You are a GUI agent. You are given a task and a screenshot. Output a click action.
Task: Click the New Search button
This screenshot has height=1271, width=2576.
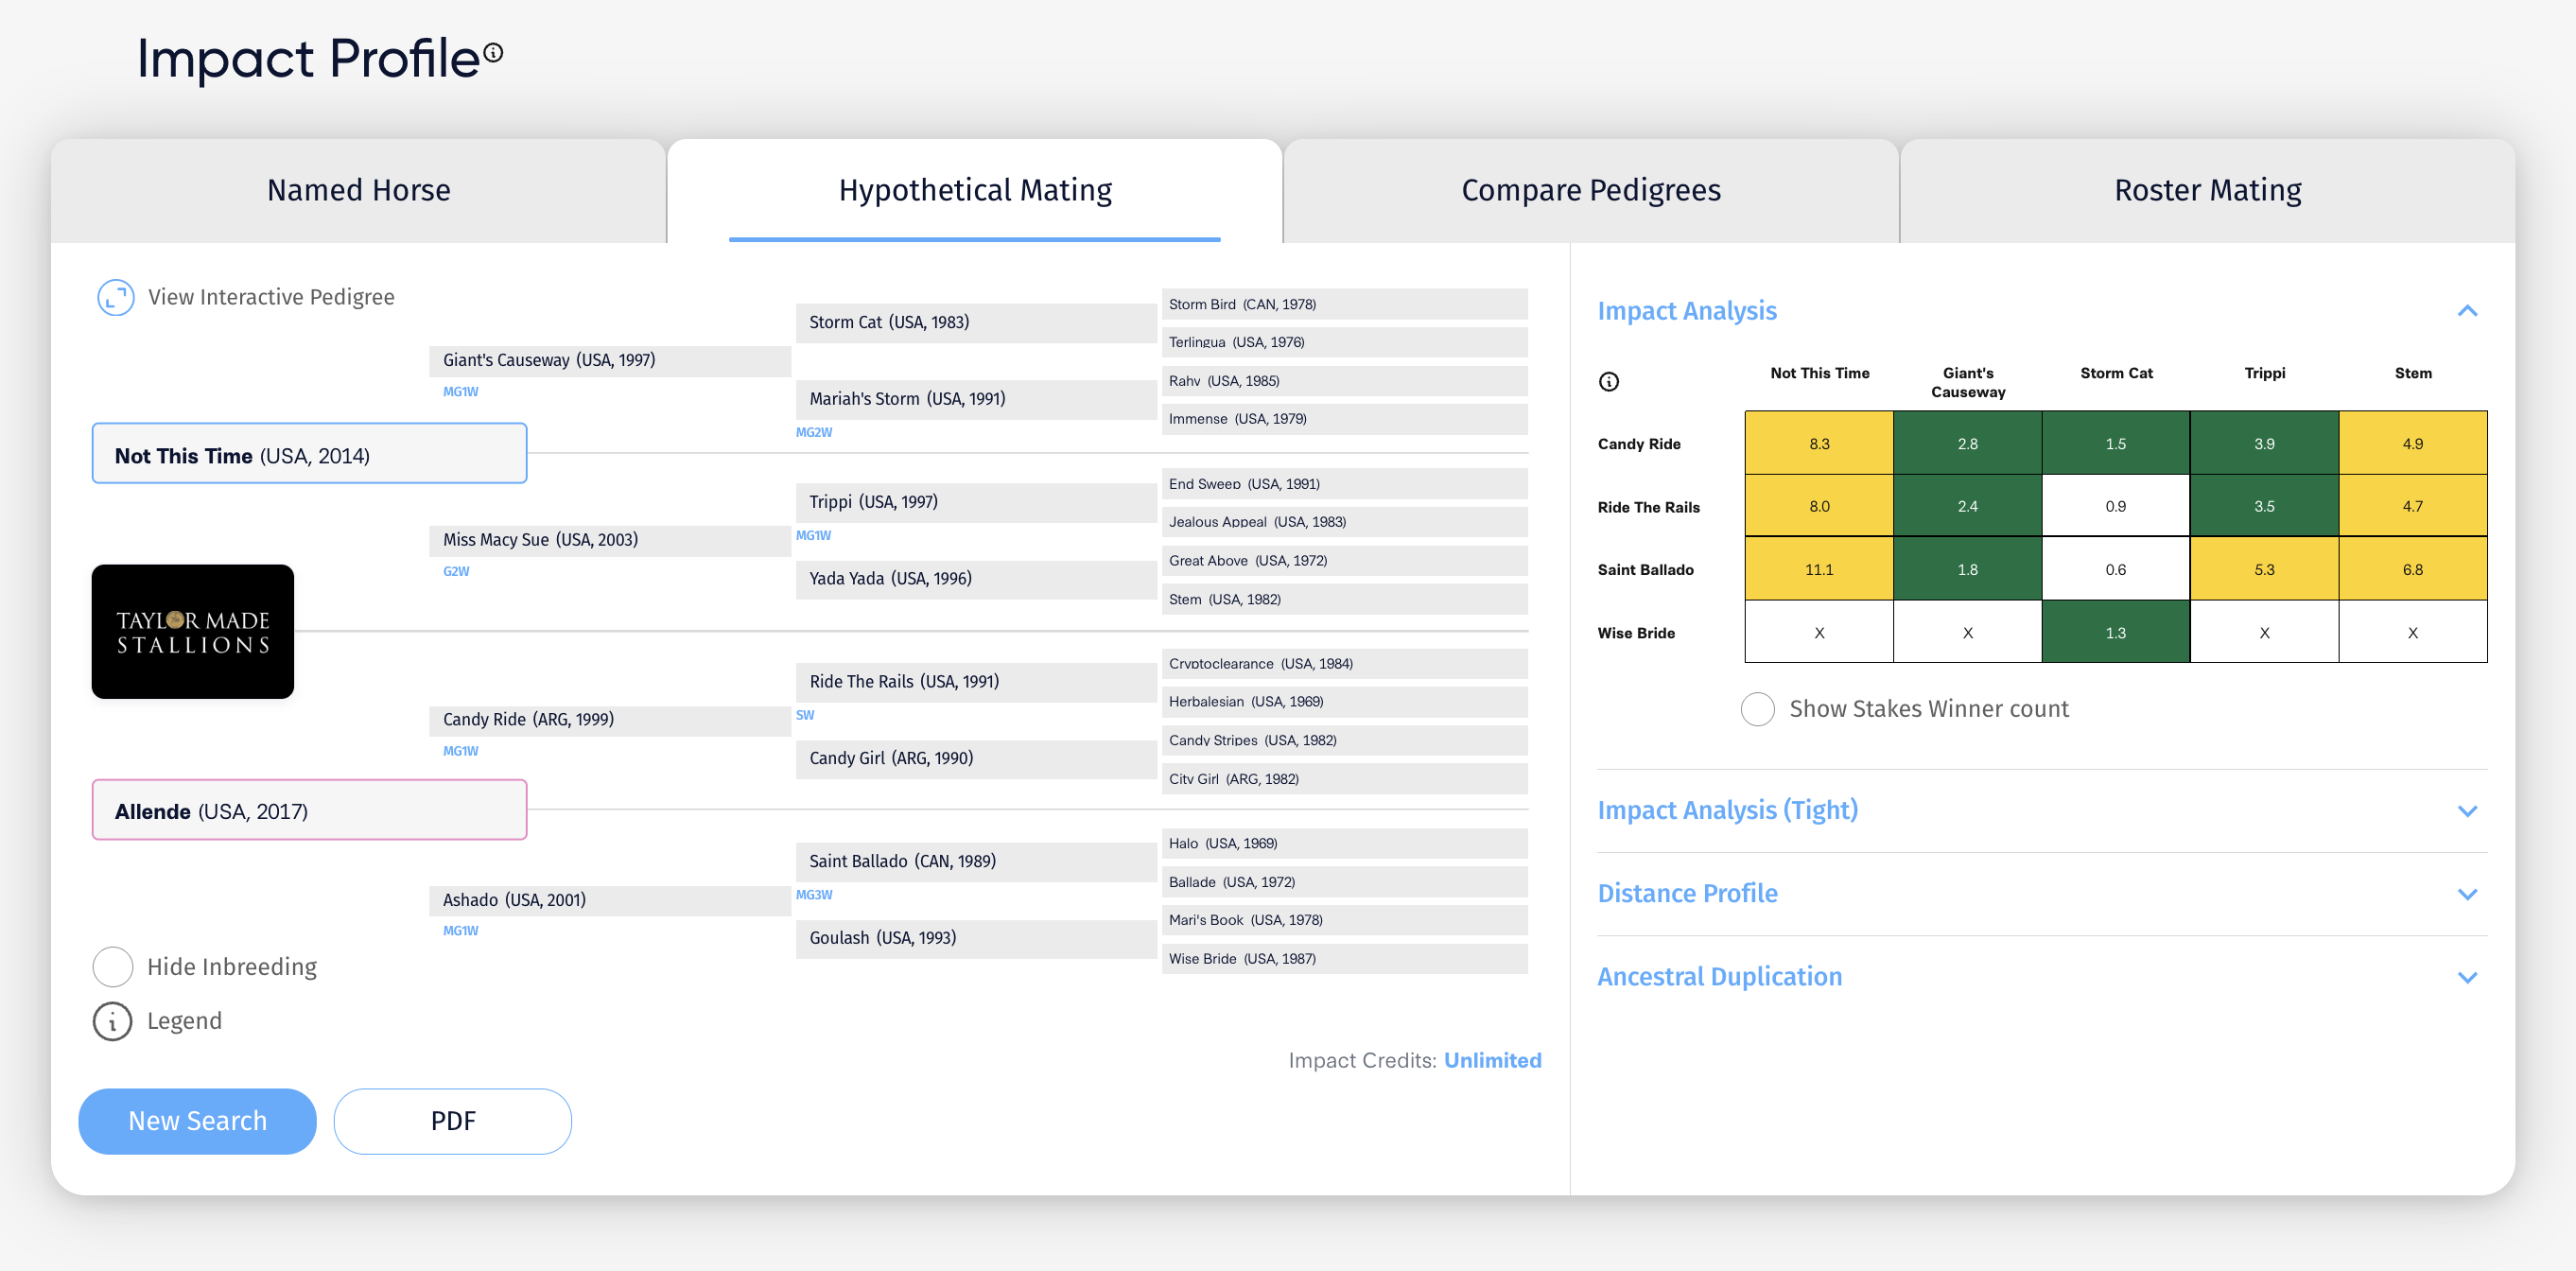coord(197,1121)
